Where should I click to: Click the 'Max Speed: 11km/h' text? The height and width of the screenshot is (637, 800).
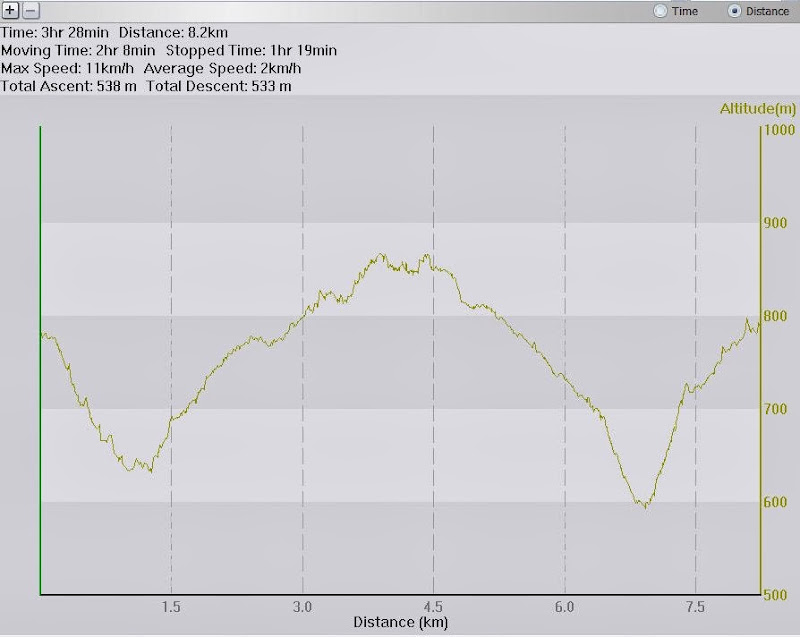coord(67,68)
